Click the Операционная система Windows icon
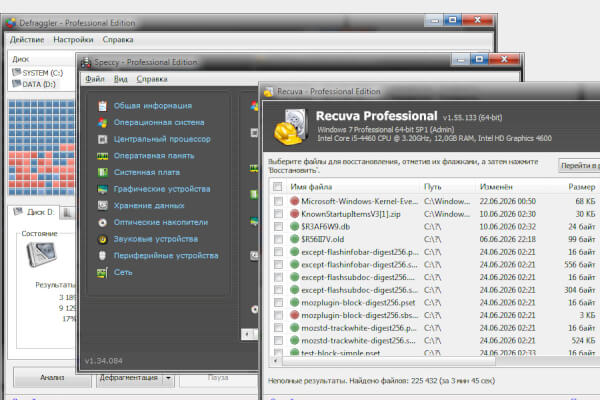This screenshot has width=600, height=400. pos(102,122)
